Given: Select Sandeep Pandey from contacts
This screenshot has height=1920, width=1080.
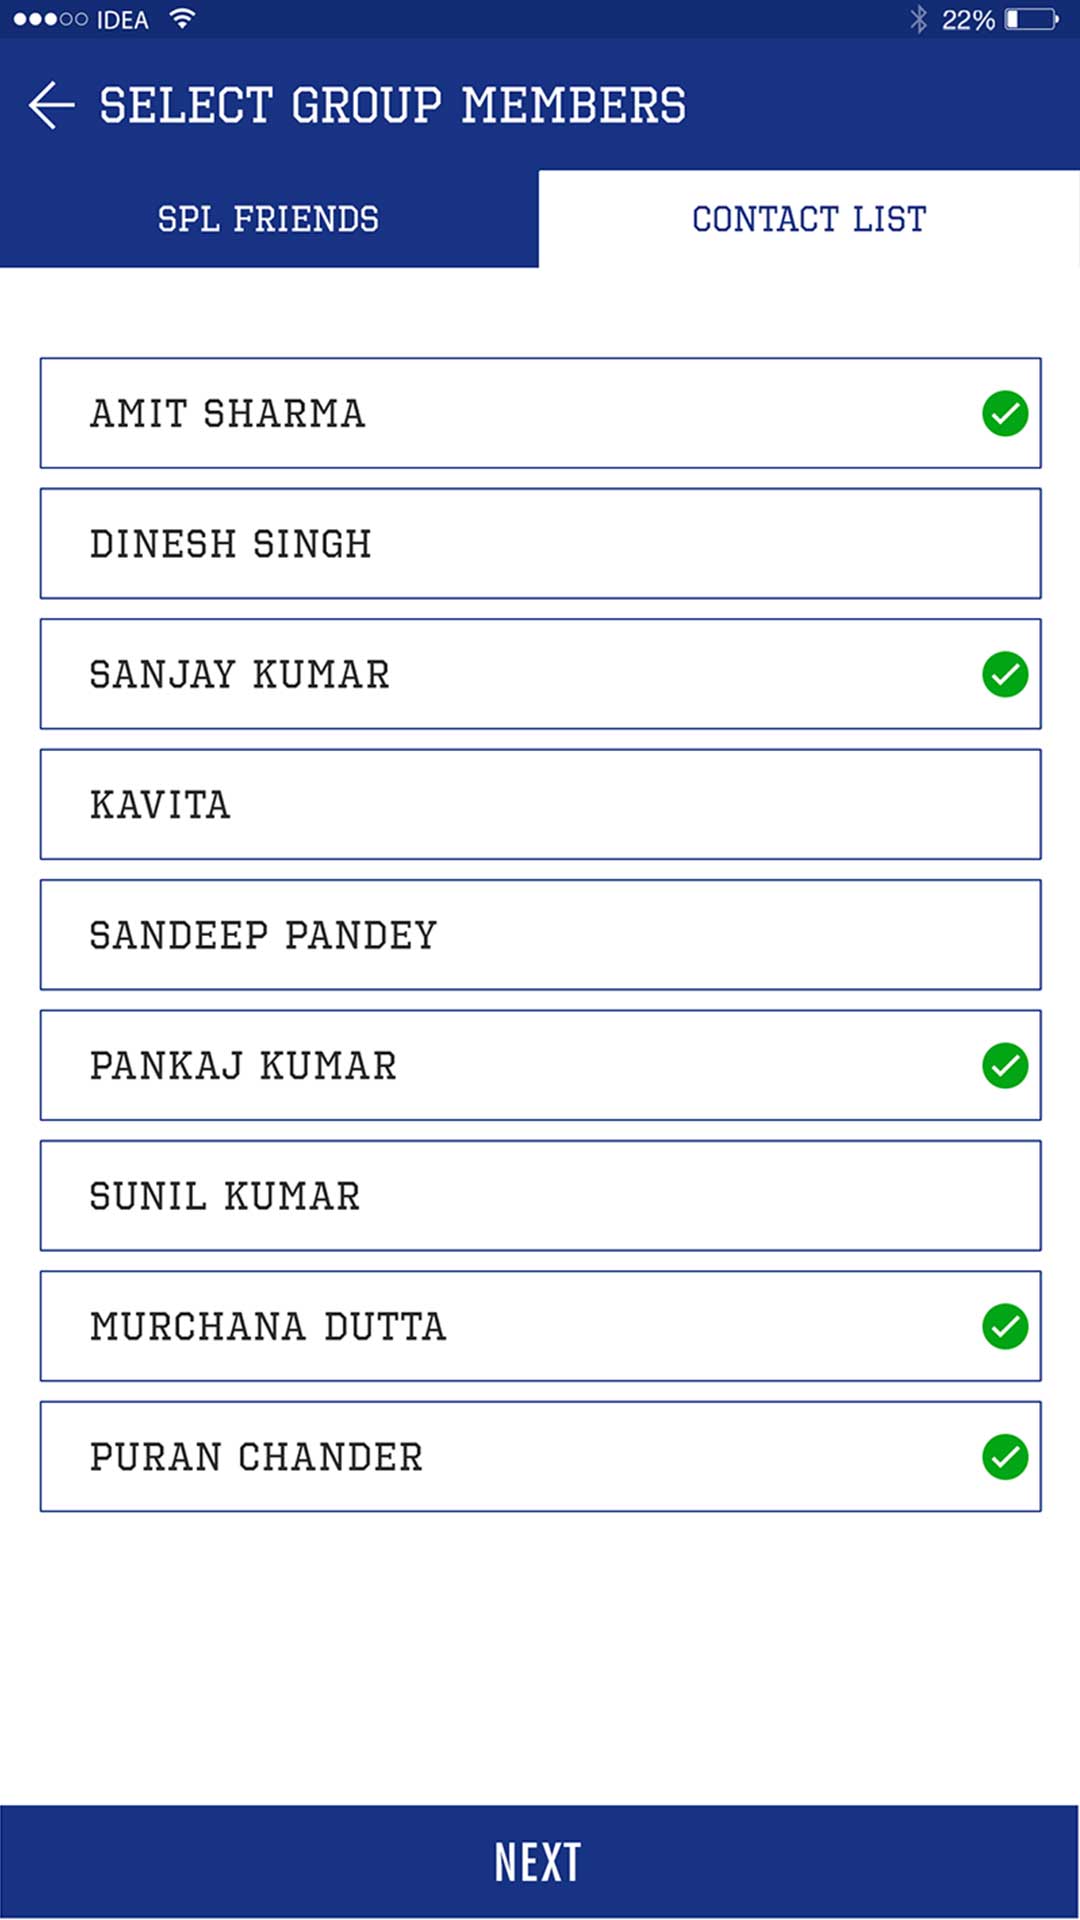Looking at the screenshot, I should pyautogui.click(x=540, y=935).
